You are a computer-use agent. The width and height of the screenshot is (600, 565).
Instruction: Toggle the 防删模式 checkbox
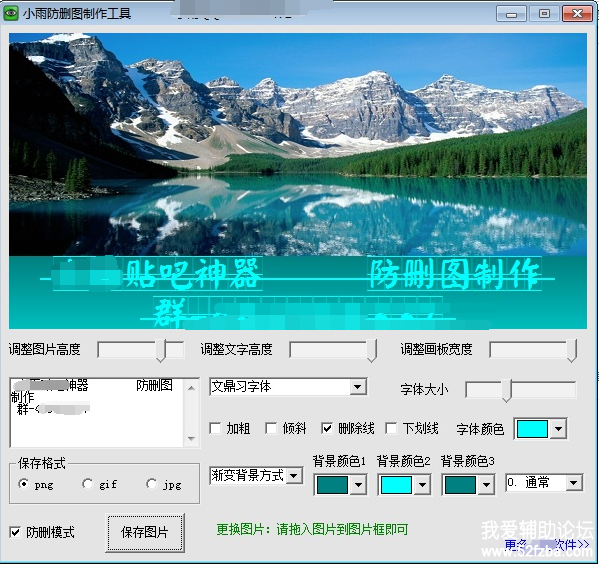15,532
